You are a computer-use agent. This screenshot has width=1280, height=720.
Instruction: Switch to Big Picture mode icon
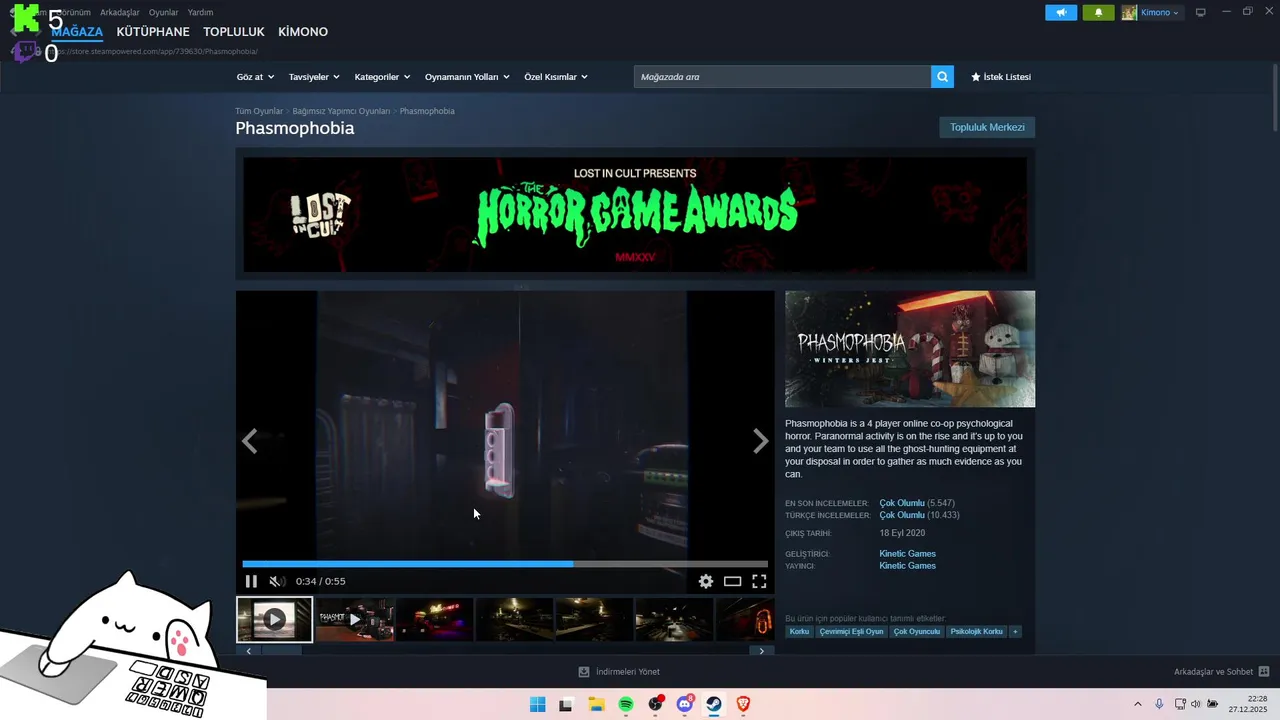(1201, 12)
